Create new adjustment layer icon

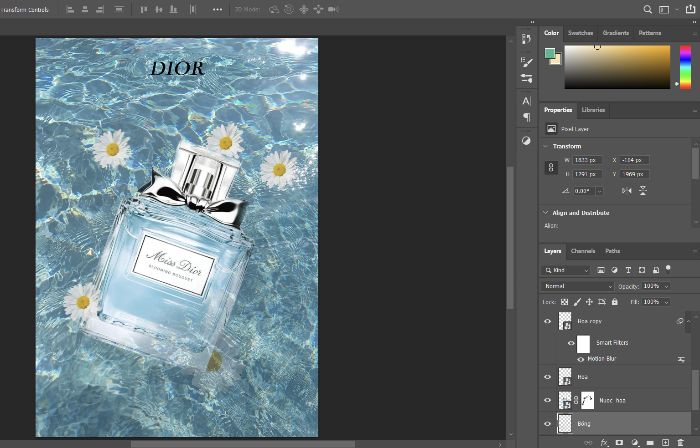pyautogui.click(x=634, y=442)
